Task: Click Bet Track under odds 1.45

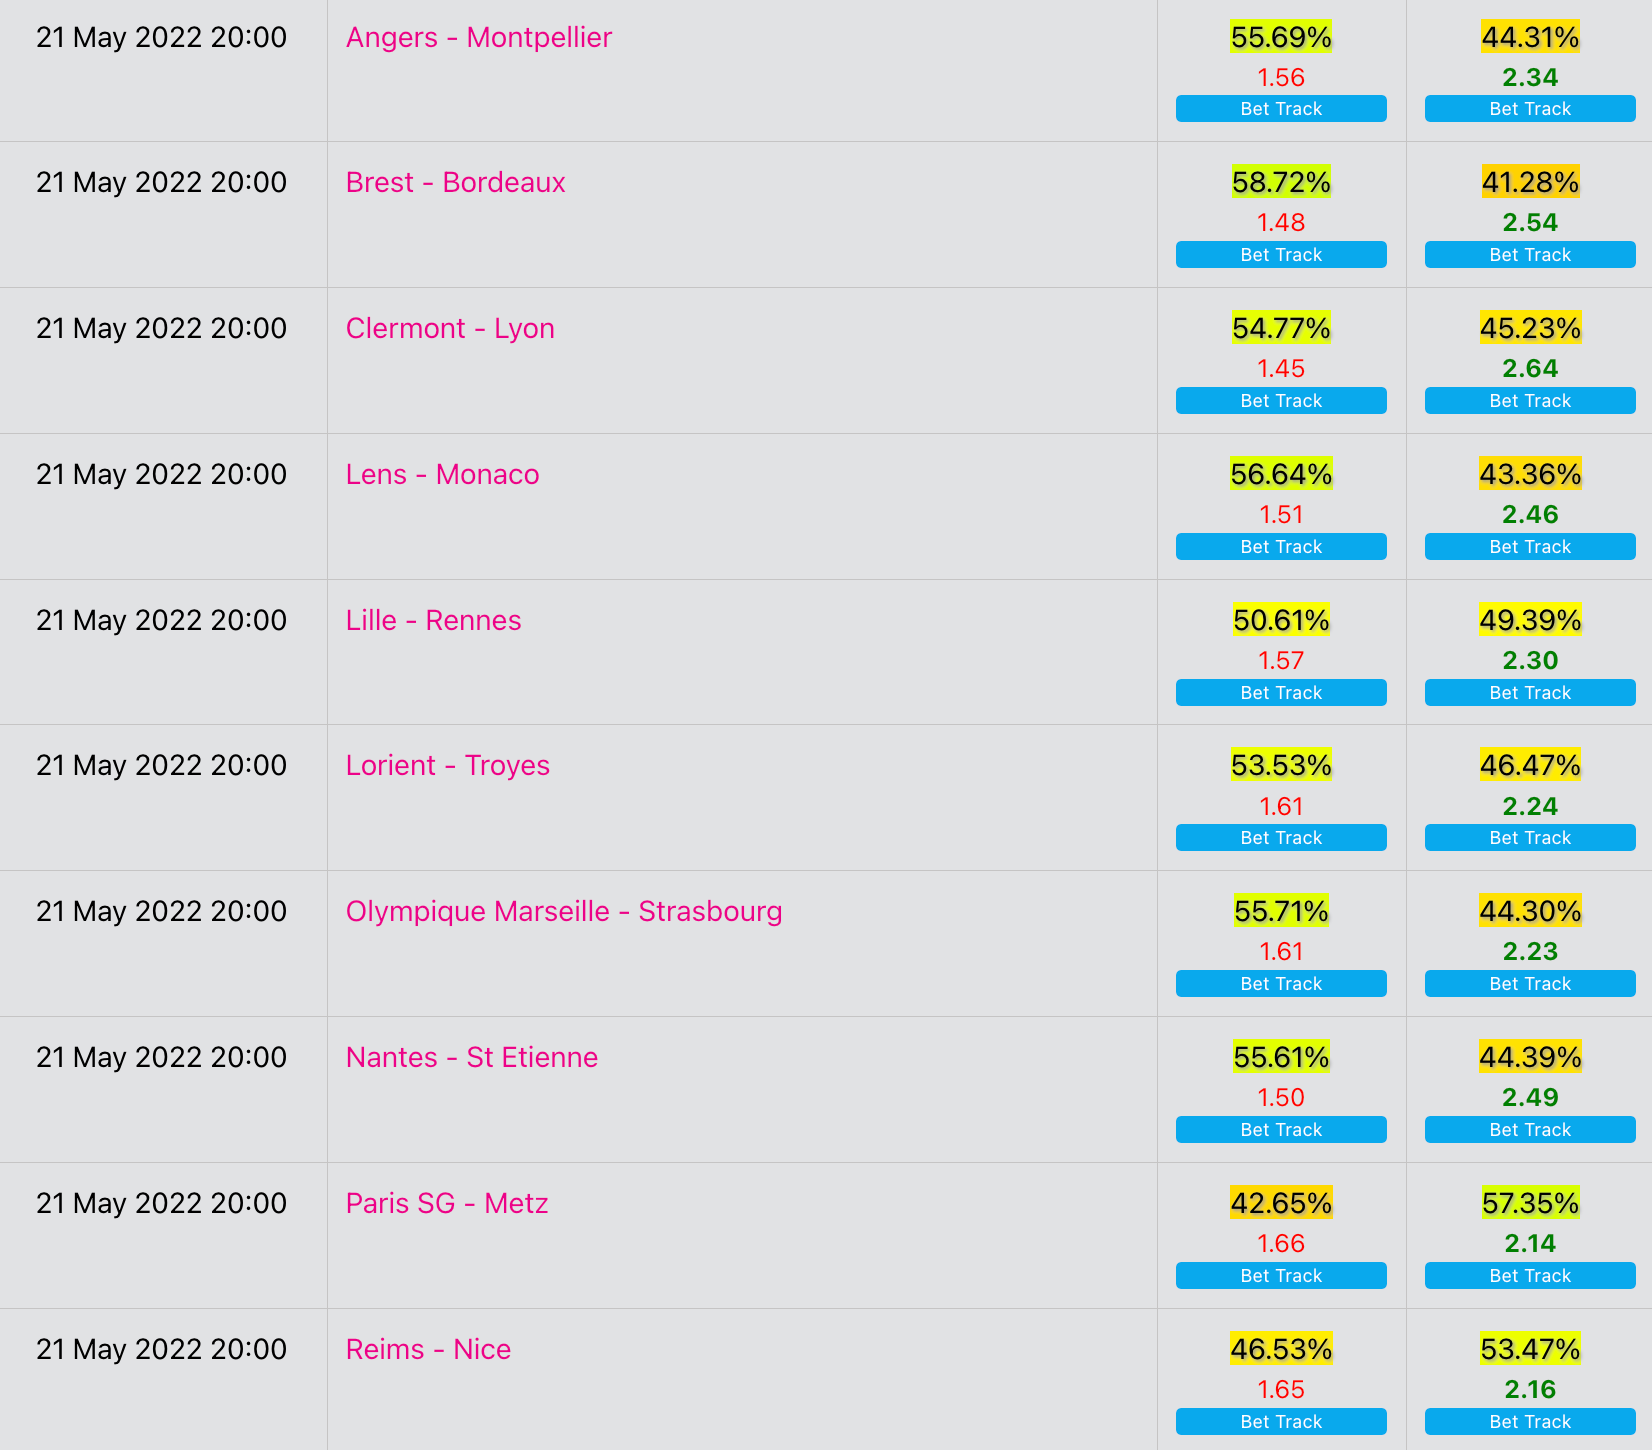Action: point(1281,401)
